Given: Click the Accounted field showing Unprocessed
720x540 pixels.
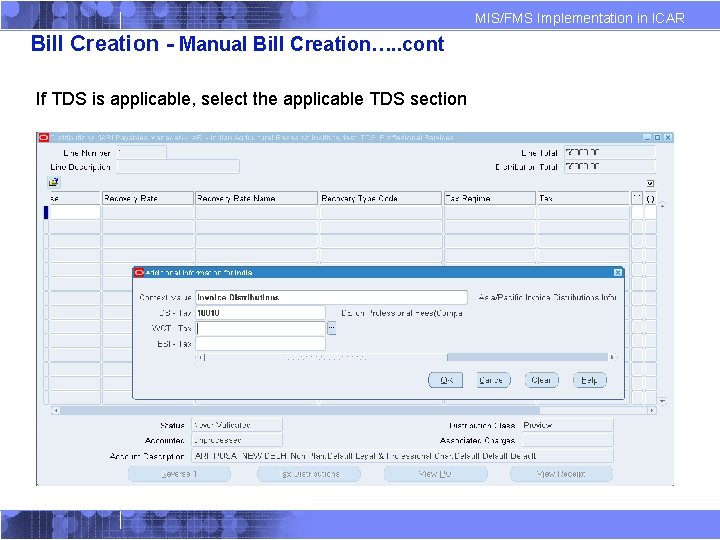Looking at the screenshot, I should [x=237, y=440].
